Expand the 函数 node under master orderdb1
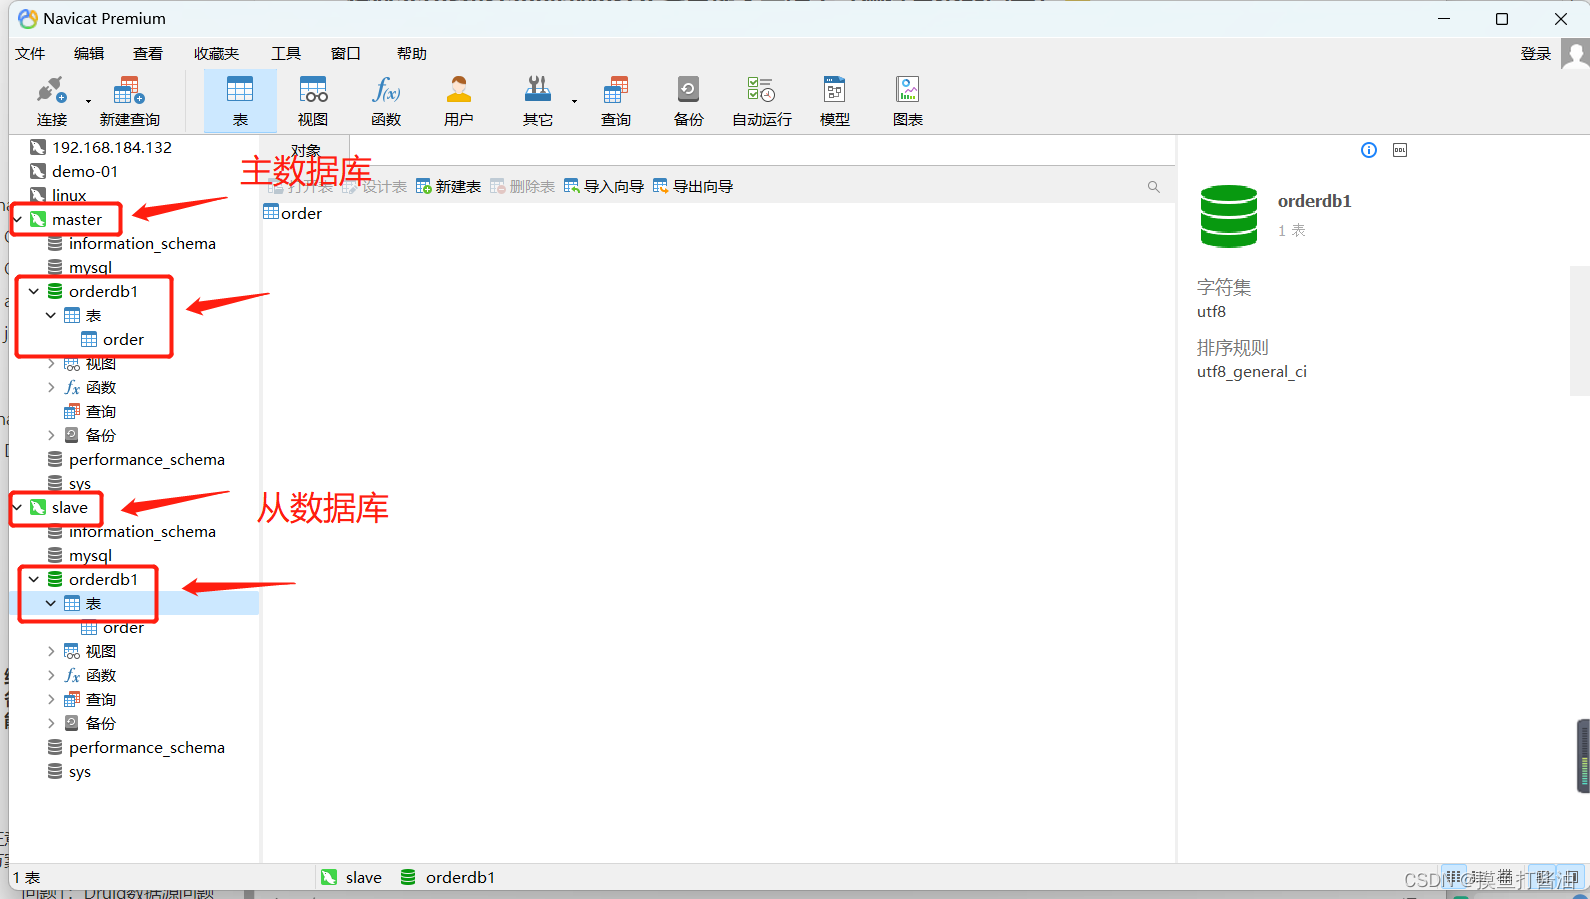The height and width of the screenshot is (899, 1590). coord(51,387)
